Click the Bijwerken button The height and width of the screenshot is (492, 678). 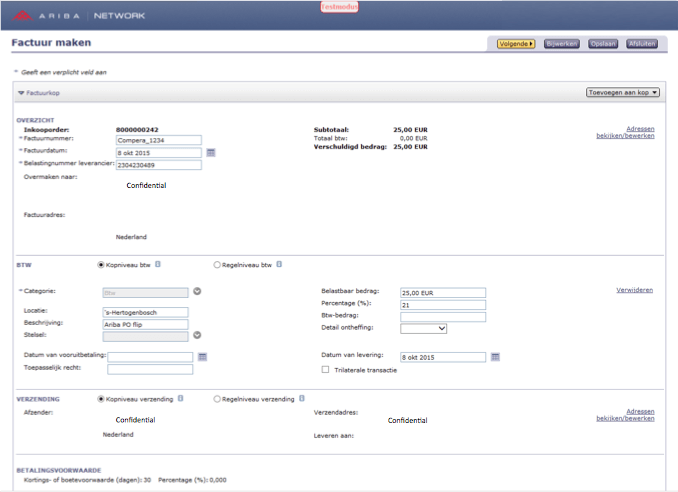click(562, 44)
